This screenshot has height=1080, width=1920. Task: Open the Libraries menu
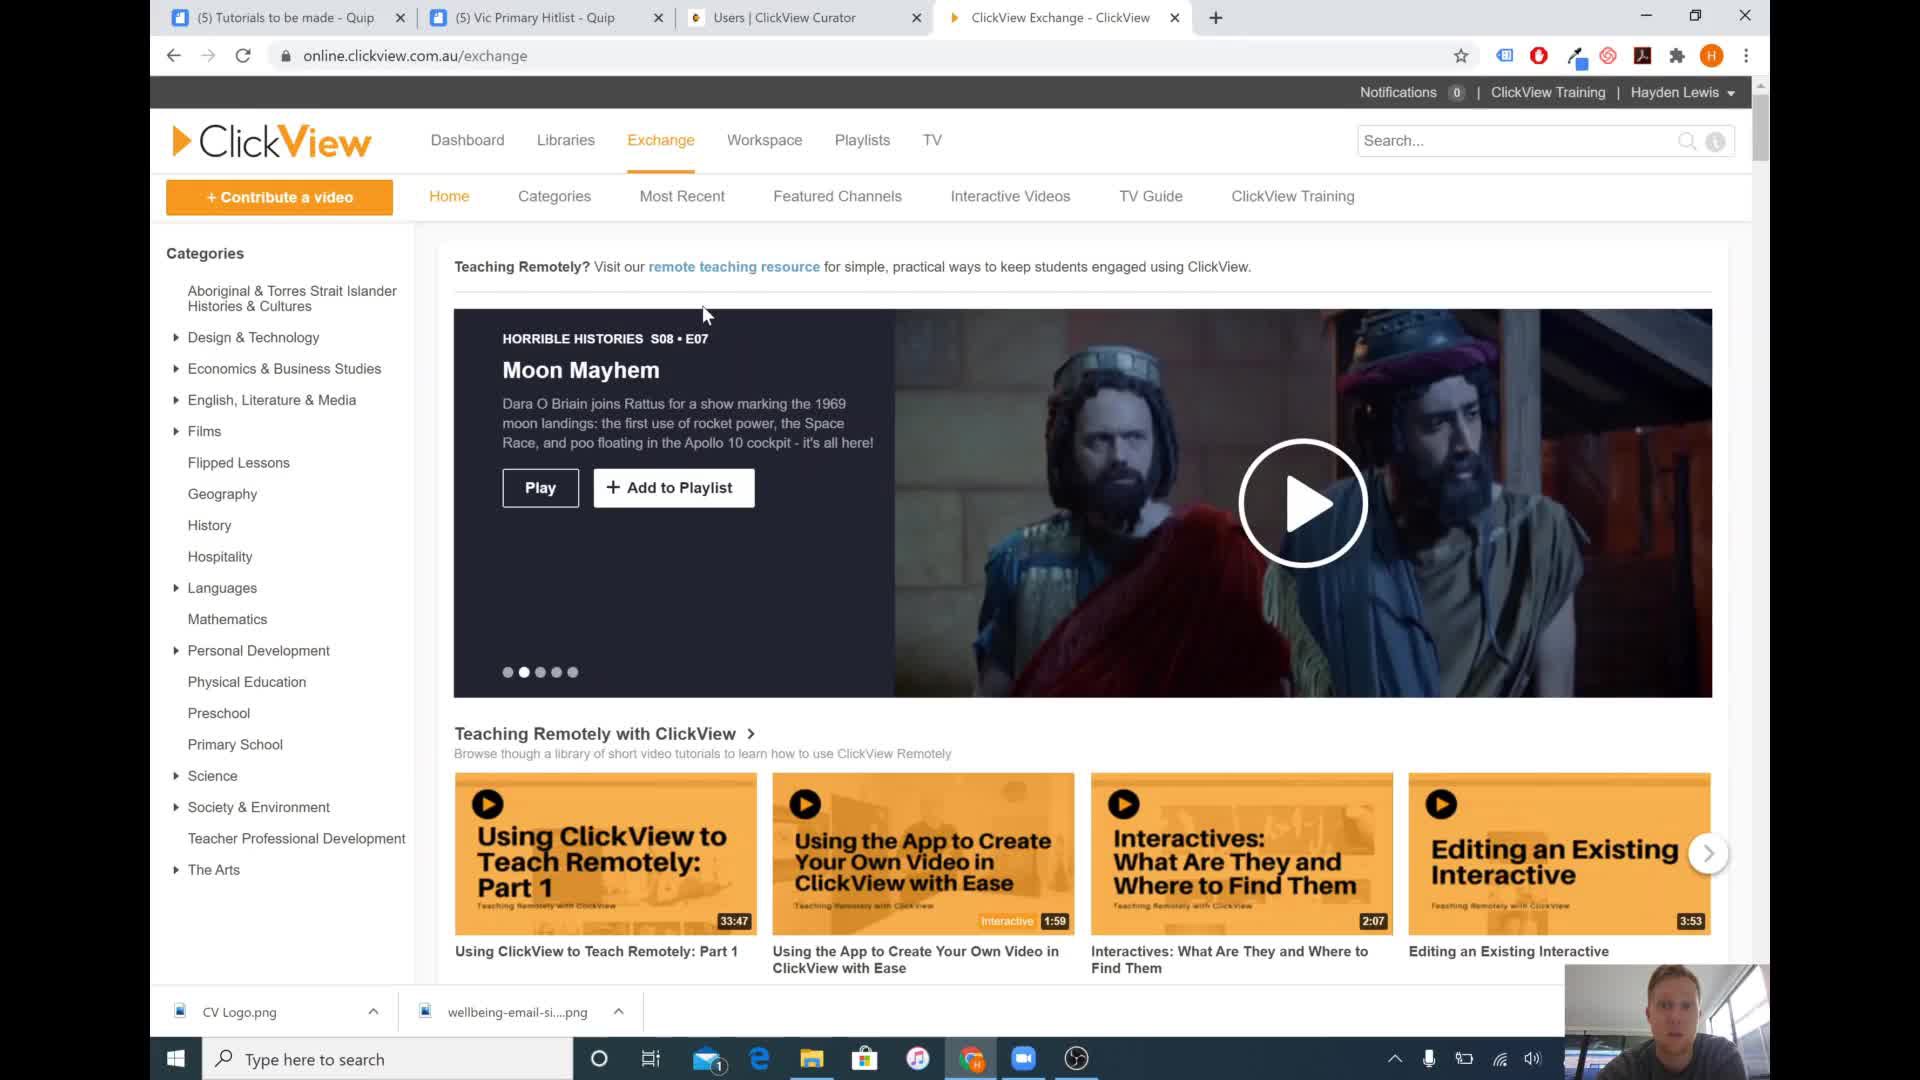point(565,140)
